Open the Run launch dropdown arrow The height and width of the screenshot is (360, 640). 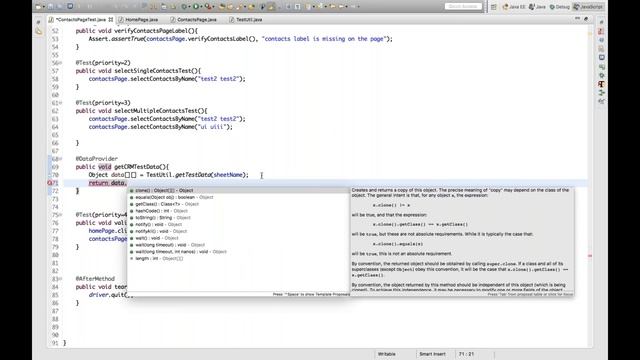[x=201, y=7]
